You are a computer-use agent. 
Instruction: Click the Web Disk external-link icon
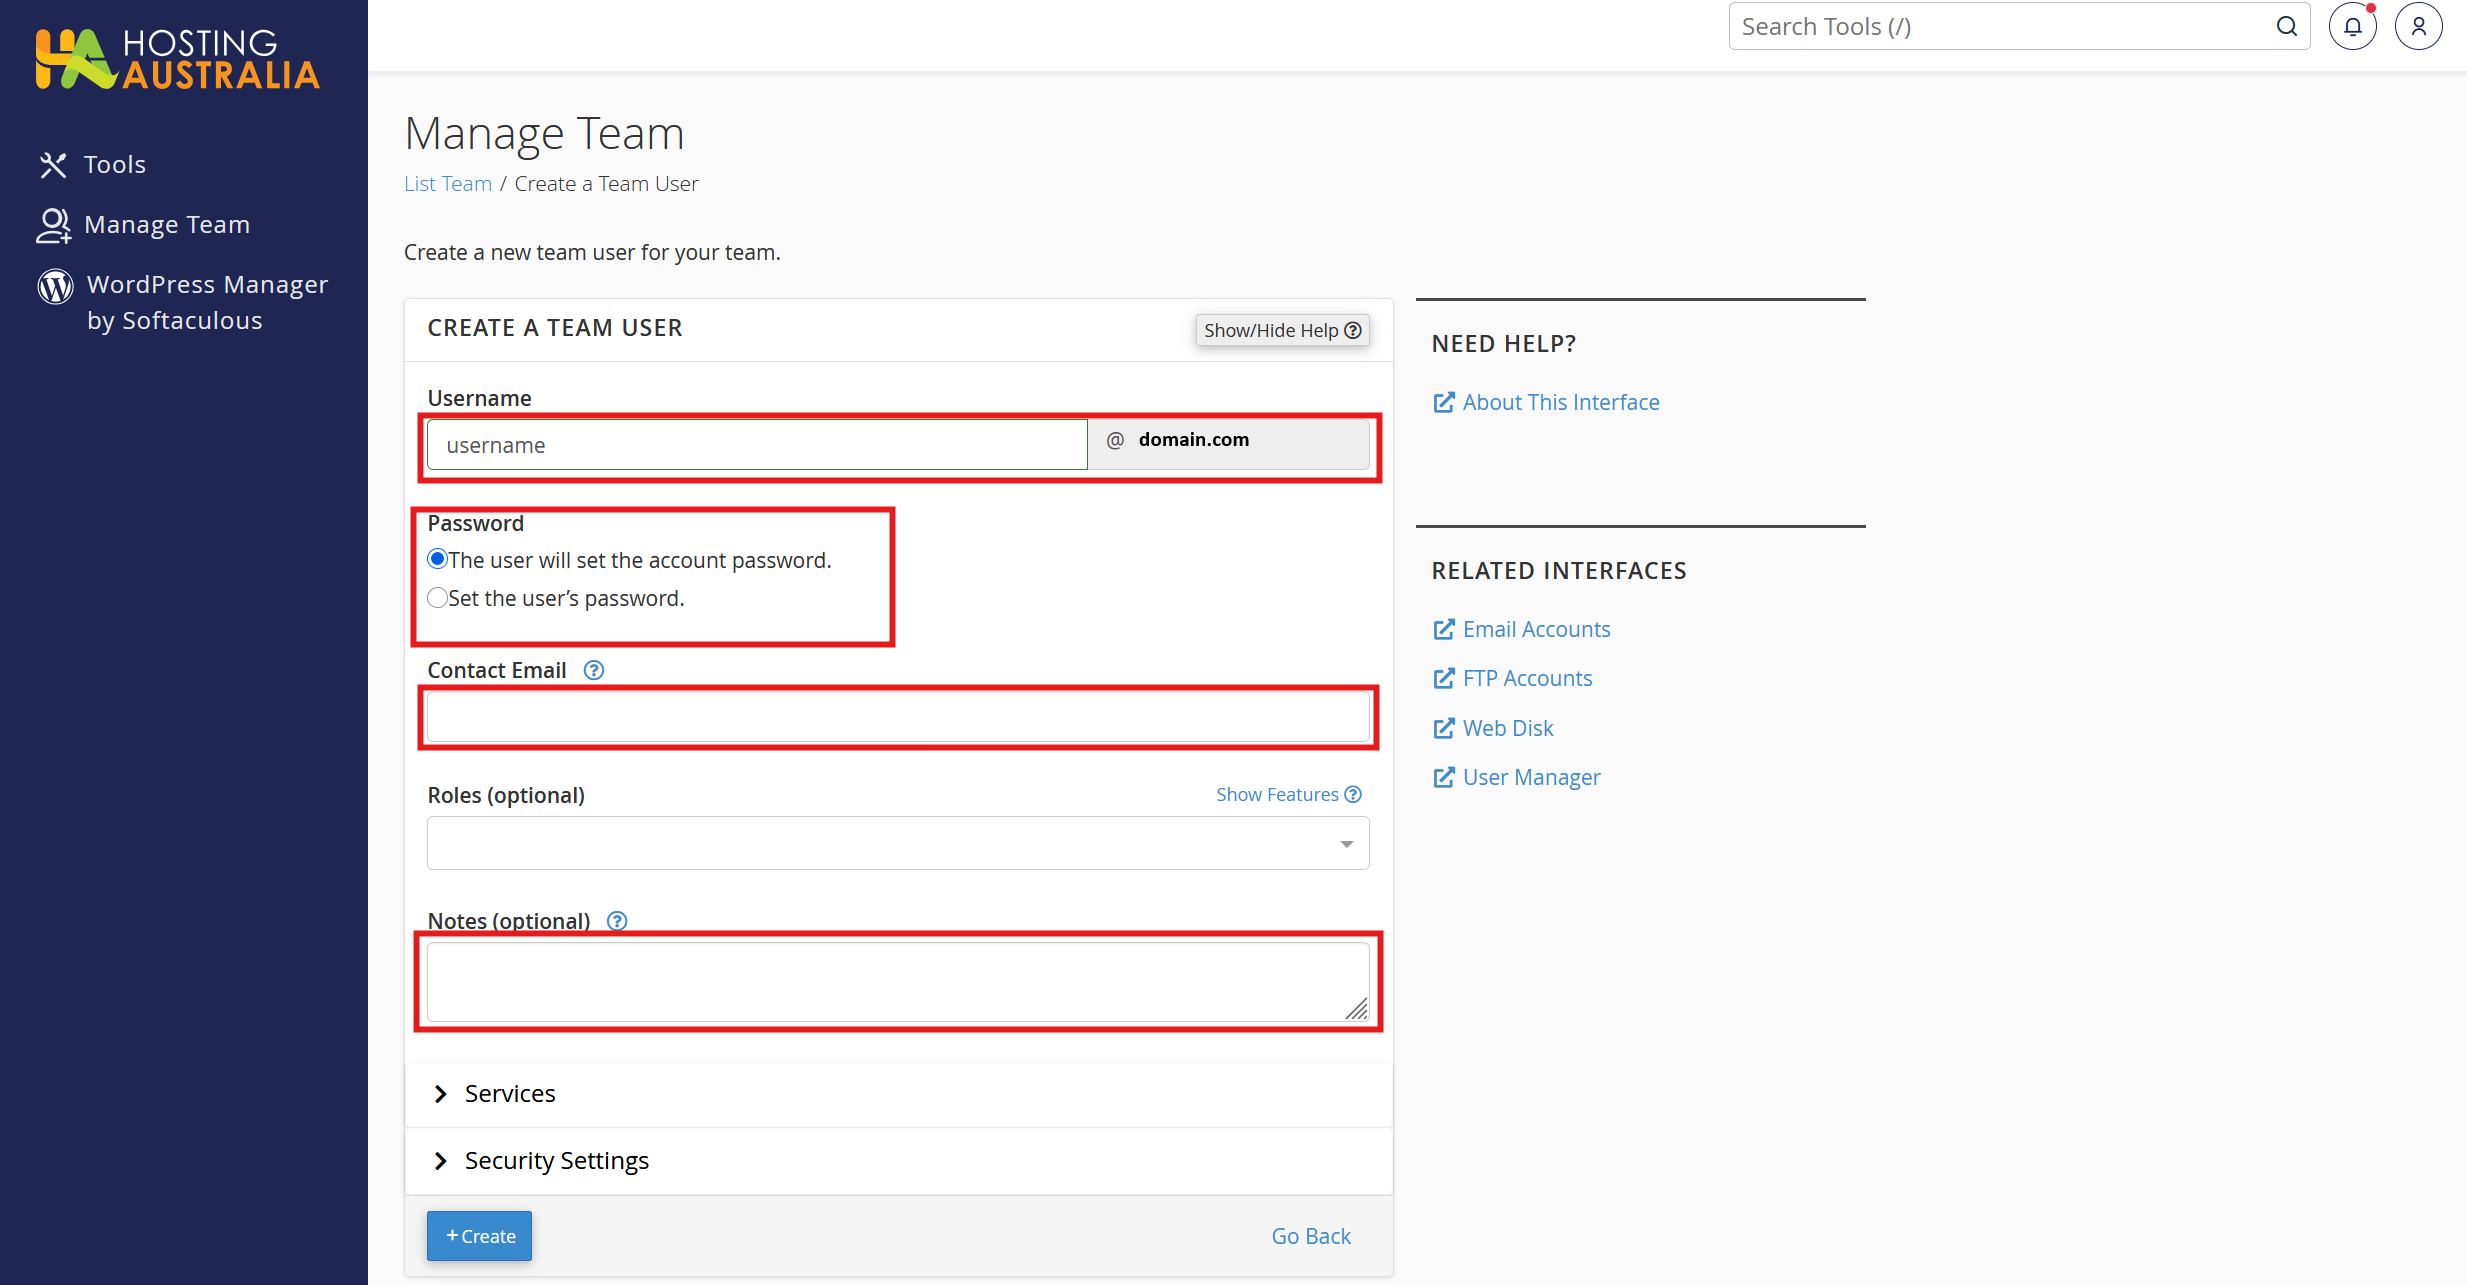pyautogui.click(x=1444, y=728)
